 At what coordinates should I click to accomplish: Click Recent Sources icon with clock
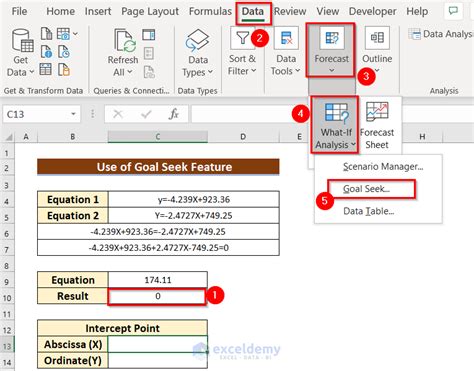coord(63,52)
